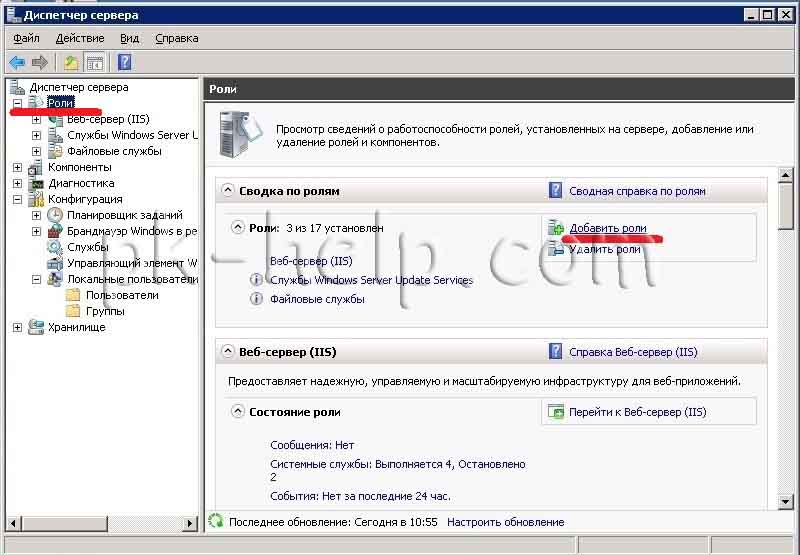Select the Диспетчер сервера root icon
The image size is (800, 555).
pyautogui.click(x=17, y=87)
